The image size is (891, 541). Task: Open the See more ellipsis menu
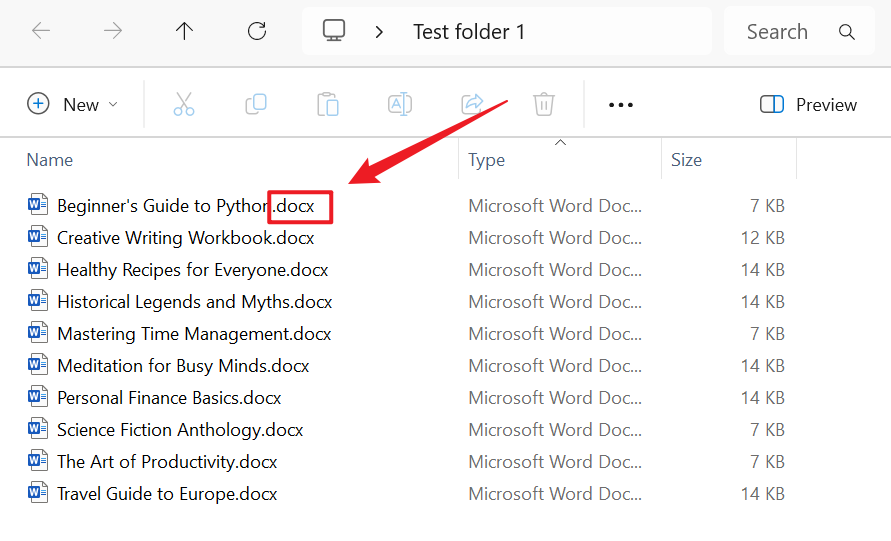621,104
